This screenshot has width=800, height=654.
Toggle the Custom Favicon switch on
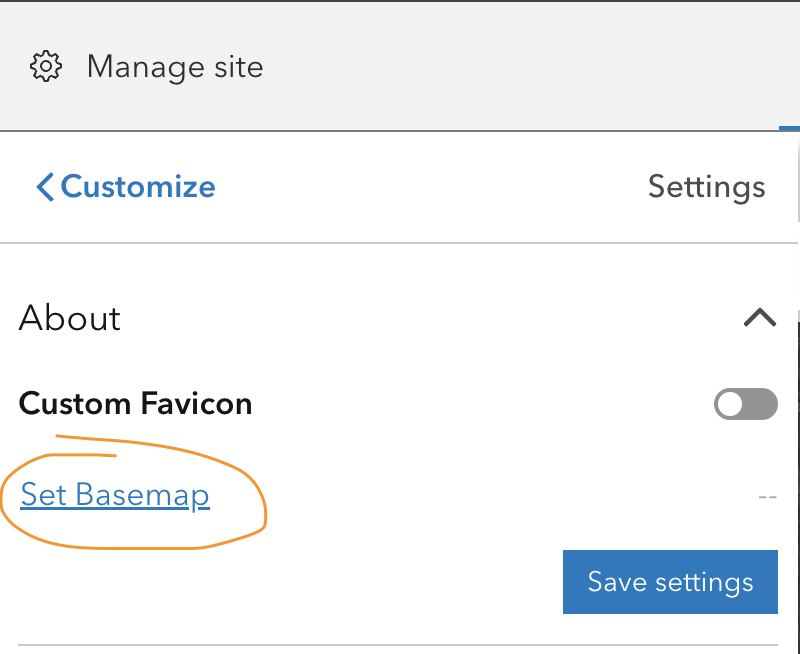745,404
